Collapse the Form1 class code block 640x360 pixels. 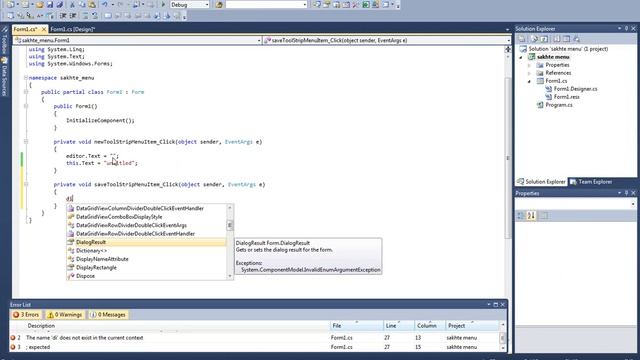pyautogui.click(x=26, y=92)
